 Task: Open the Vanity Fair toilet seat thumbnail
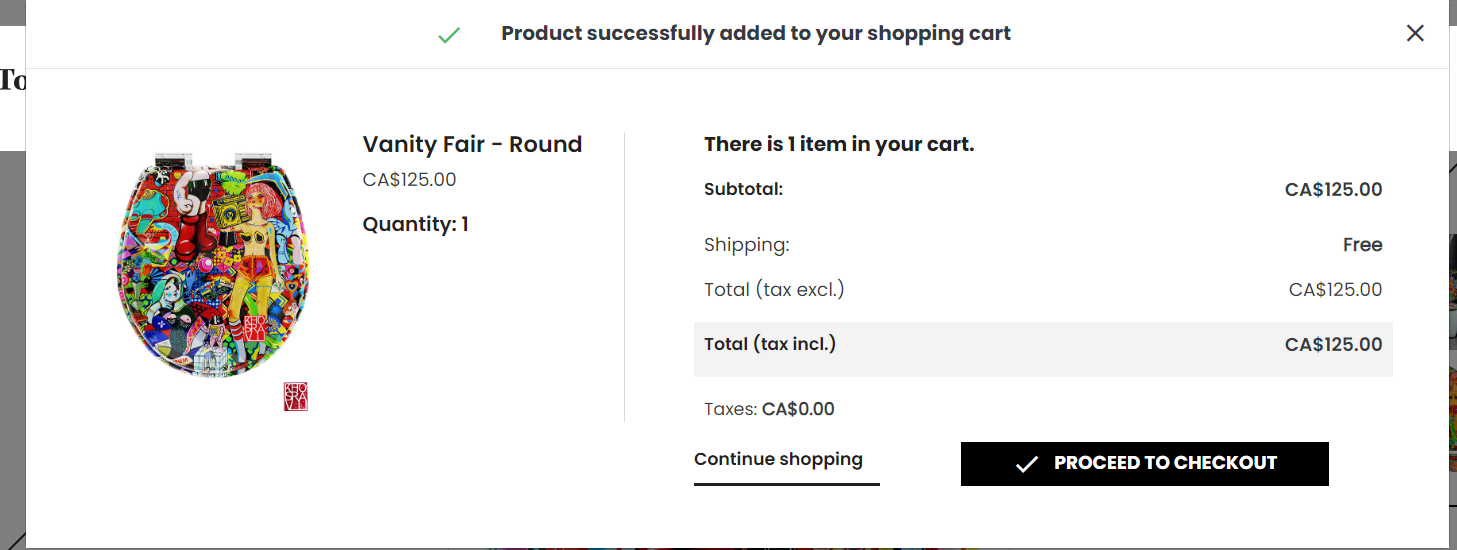pos(214,265)
